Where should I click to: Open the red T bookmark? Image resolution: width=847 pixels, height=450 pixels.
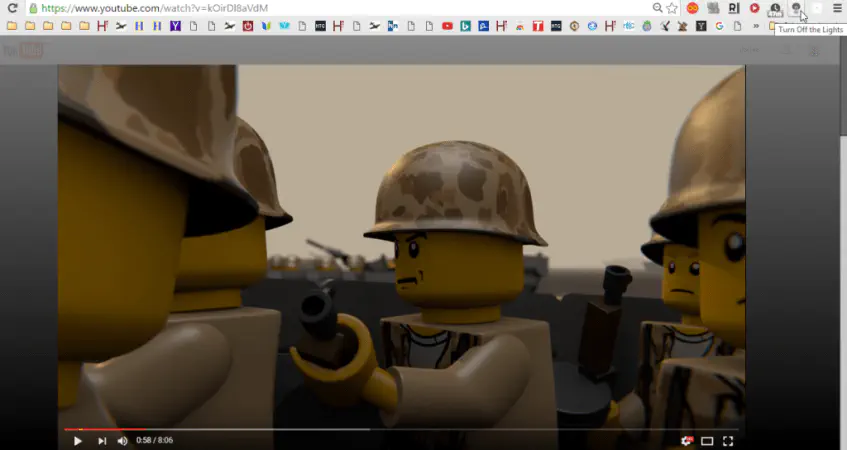(x=537, y=26)
